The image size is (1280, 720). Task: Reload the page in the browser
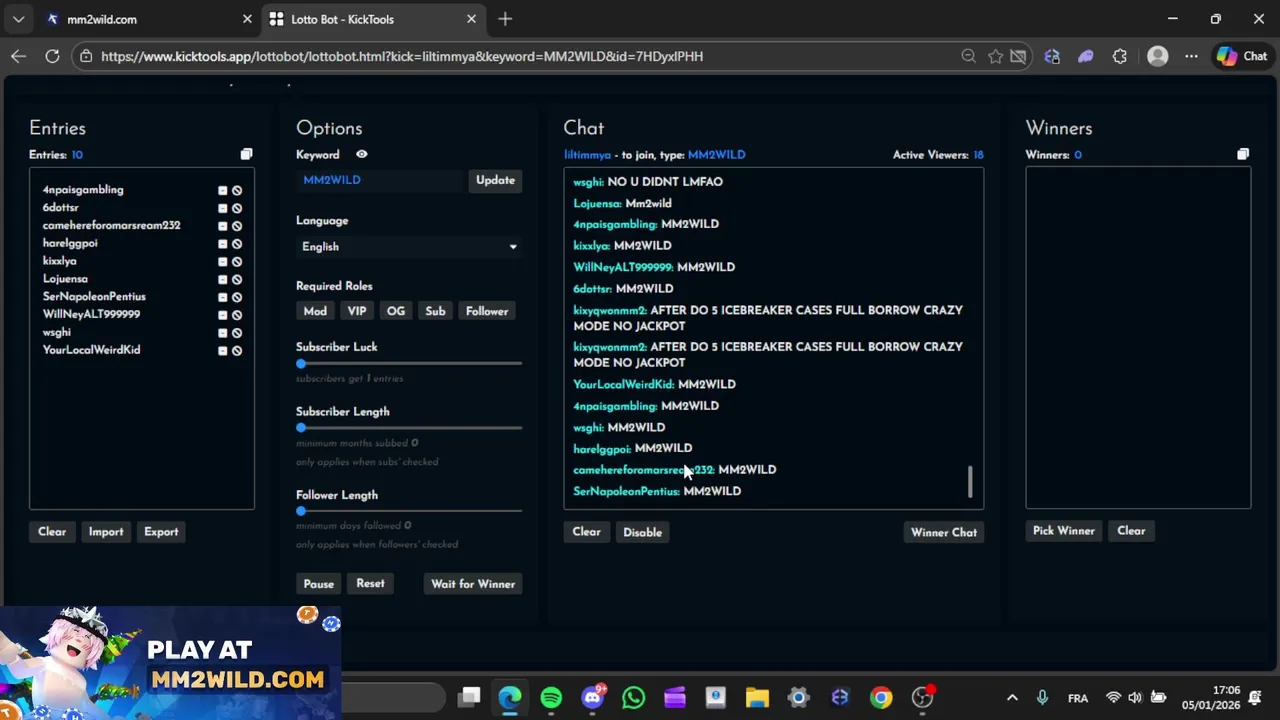pyautogui.click(x=52, y=56)
